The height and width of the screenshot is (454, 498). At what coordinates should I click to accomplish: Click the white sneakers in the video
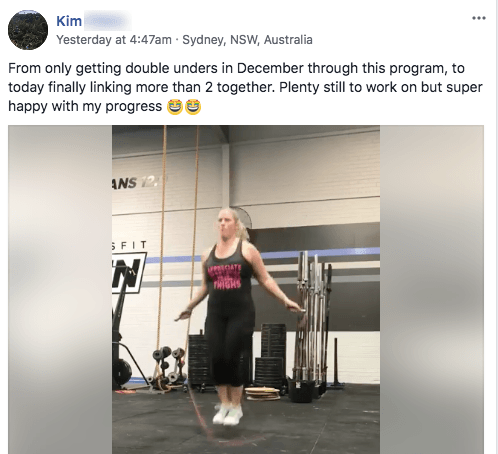coord(228,414)
